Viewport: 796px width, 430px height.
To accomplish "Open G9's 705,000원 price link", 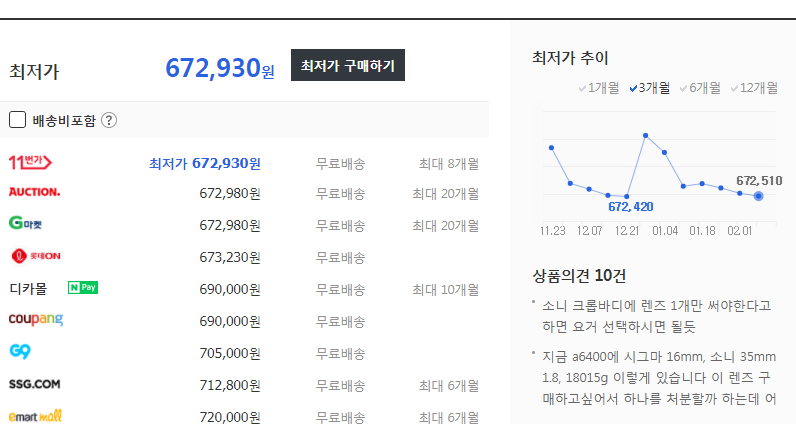I will tap(230, 353).
